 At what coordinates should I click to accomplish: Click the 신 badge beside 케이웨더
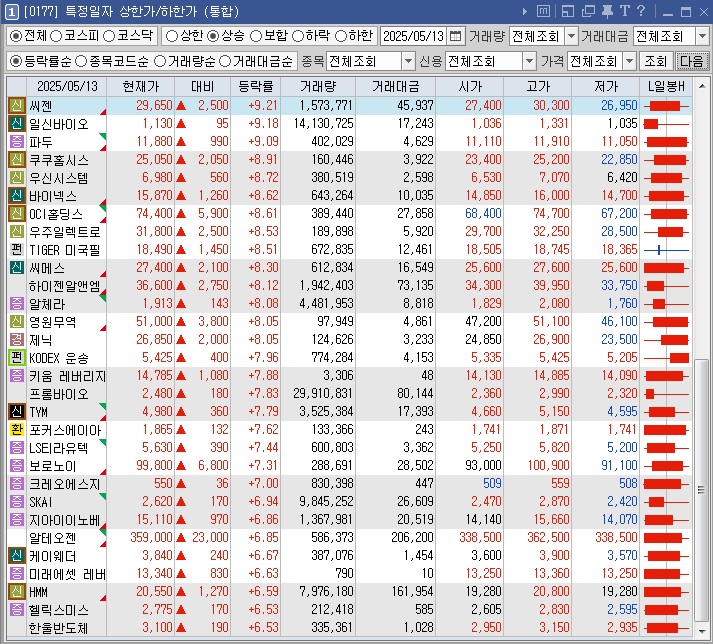pos(16,556)
